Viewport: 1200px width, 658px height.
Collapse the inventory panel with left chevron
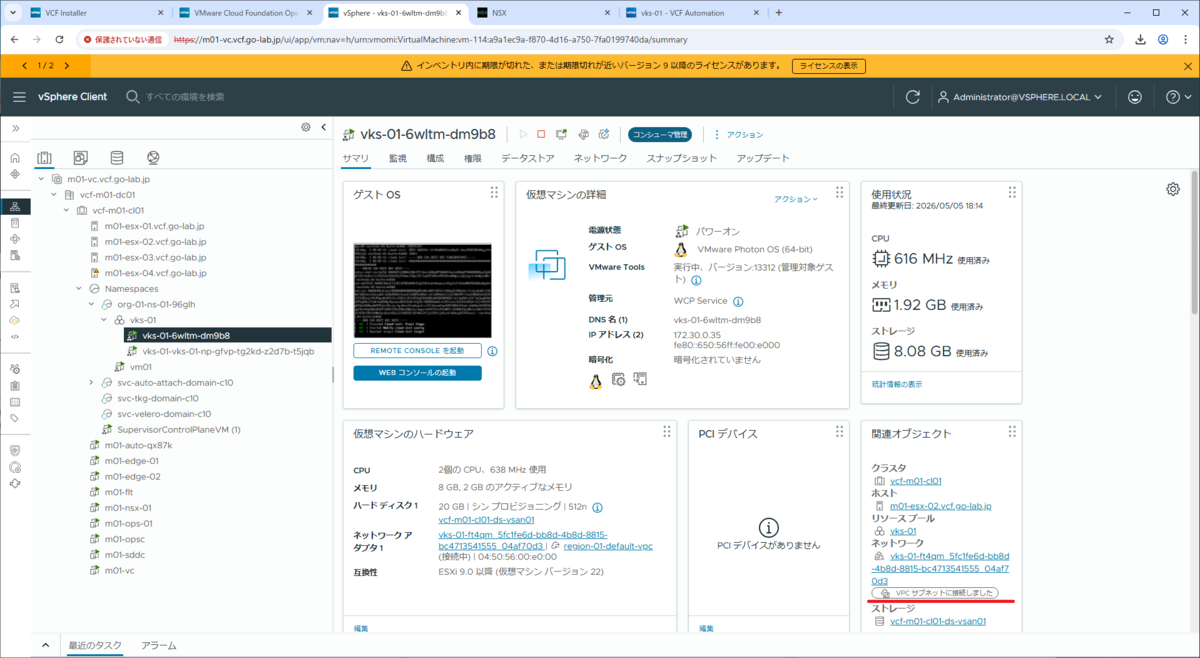[x=324, y=127]
